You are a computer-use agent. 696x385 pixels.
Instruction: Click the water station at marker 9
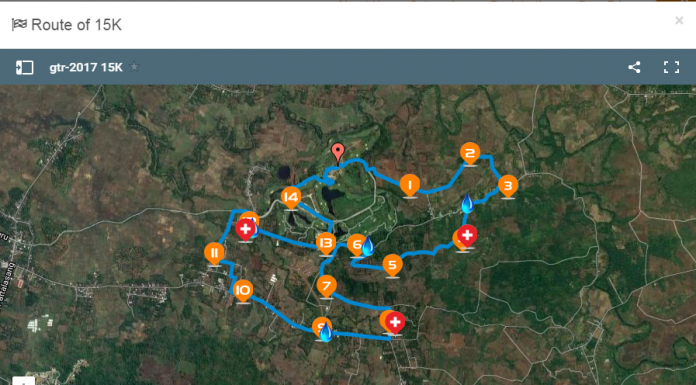[x=326, y=332]
